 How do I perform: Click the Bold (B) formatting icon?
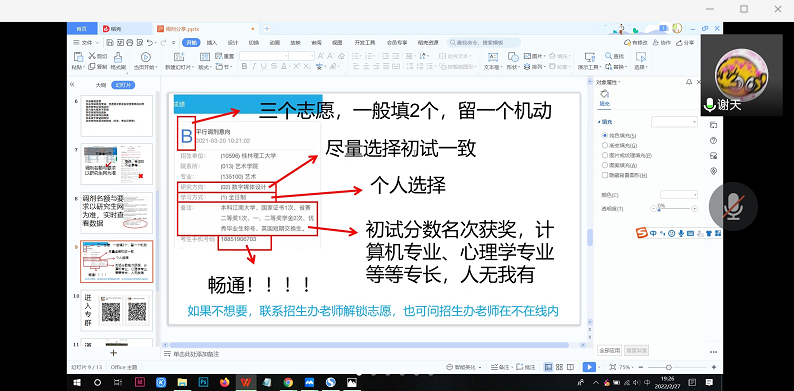tap(244, 66)
